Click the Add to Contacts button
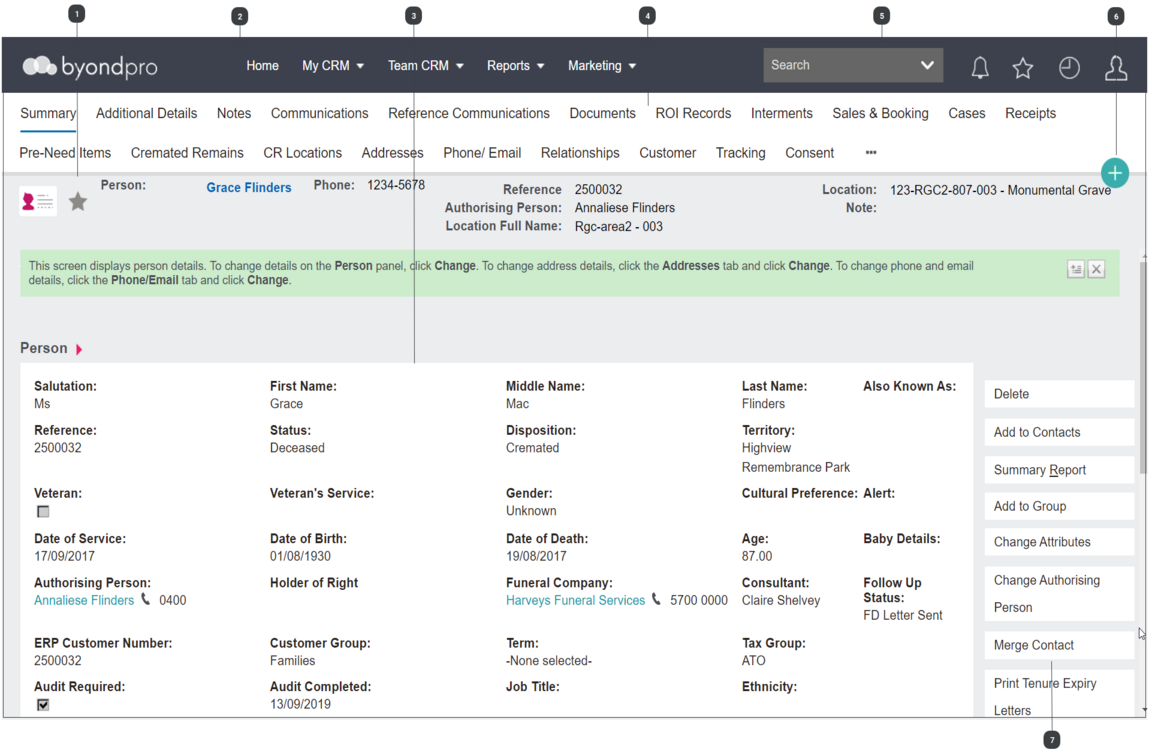The height and width of the screenshot is (756, 1149). (x=1059, y=432)
